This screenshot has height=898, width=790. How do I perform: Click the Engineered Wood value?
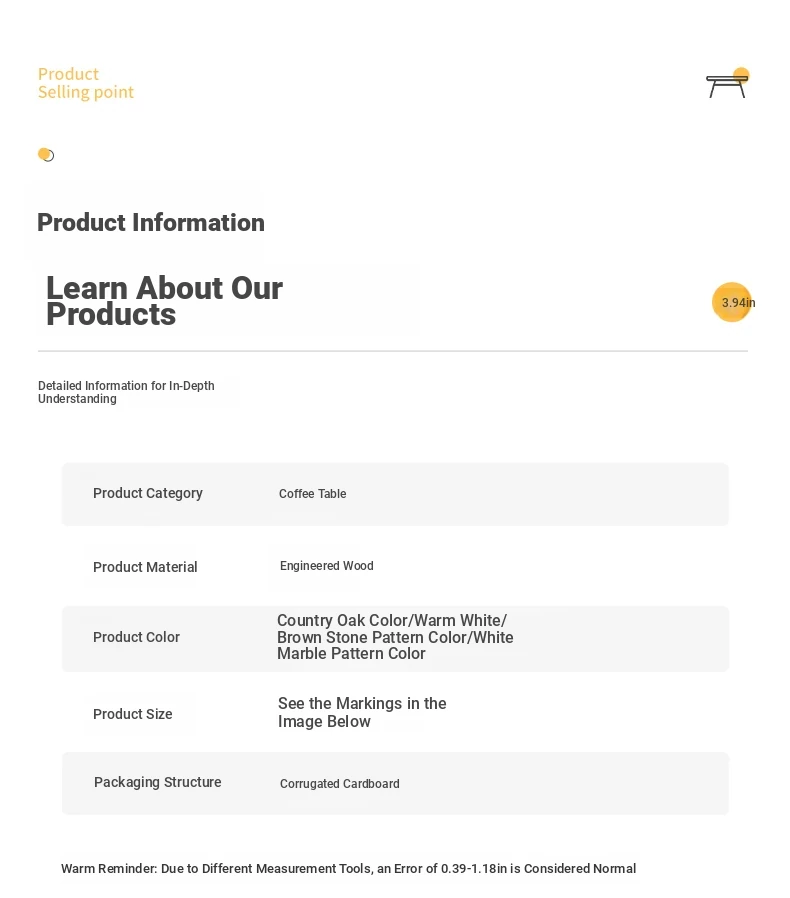pyautogui.click(x=327, y=566)
